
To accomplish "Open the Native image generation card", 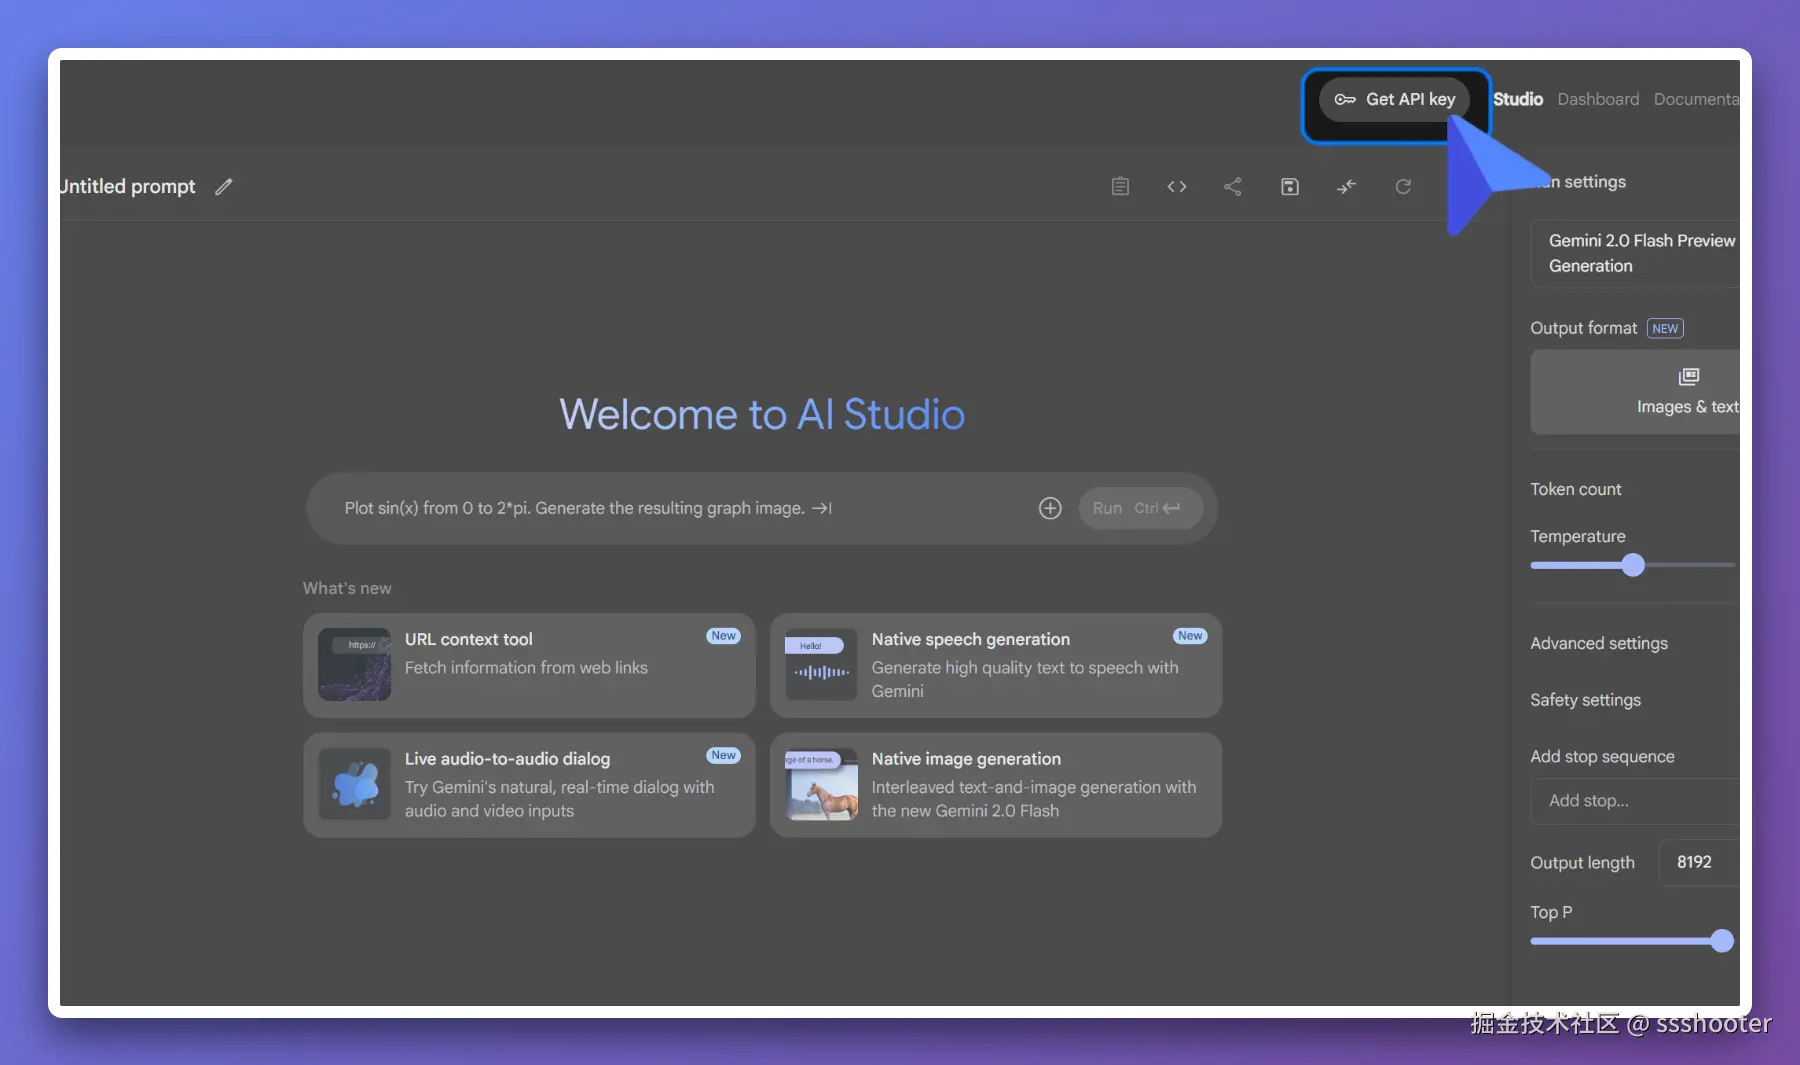I will (996, 785).
